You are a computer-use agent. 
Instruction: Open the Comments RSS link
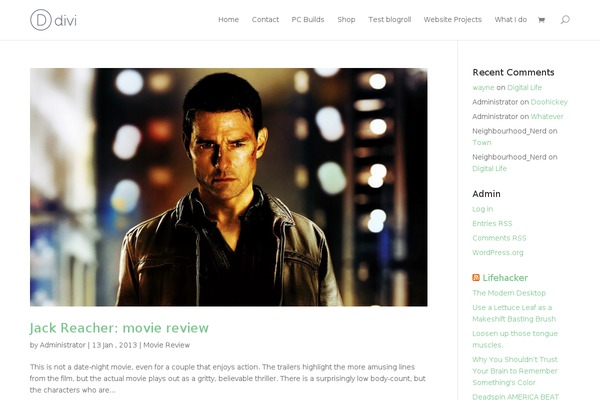coord(499,238)
